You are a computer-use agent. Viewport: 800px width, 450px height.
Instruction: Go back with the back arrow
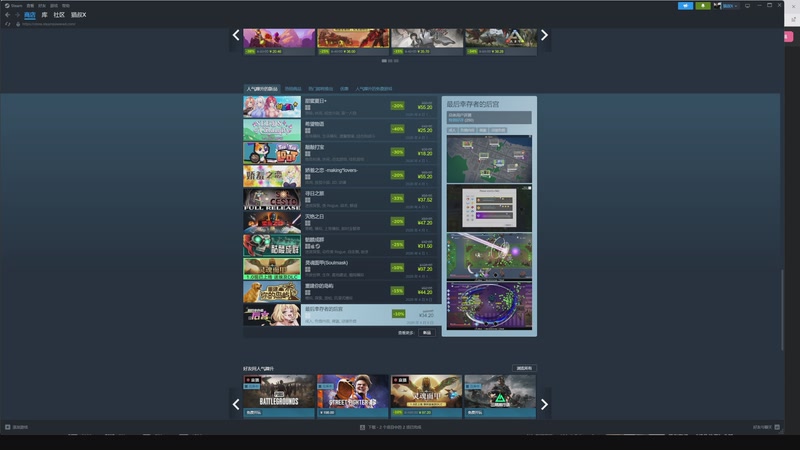click(x=7, y=15)
